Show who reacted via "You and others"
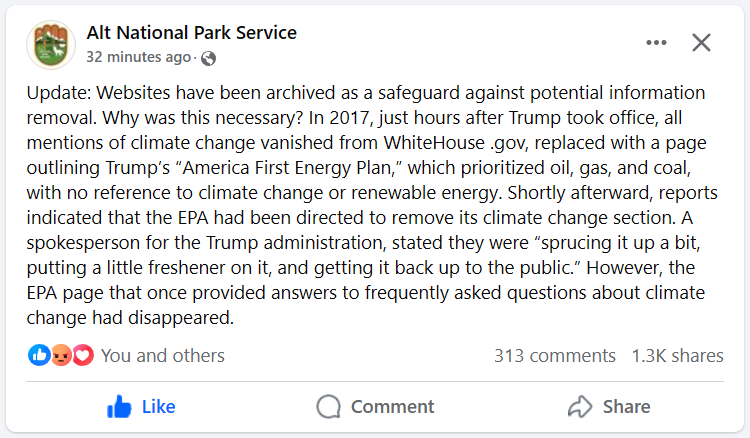 [x=163, y=355]
